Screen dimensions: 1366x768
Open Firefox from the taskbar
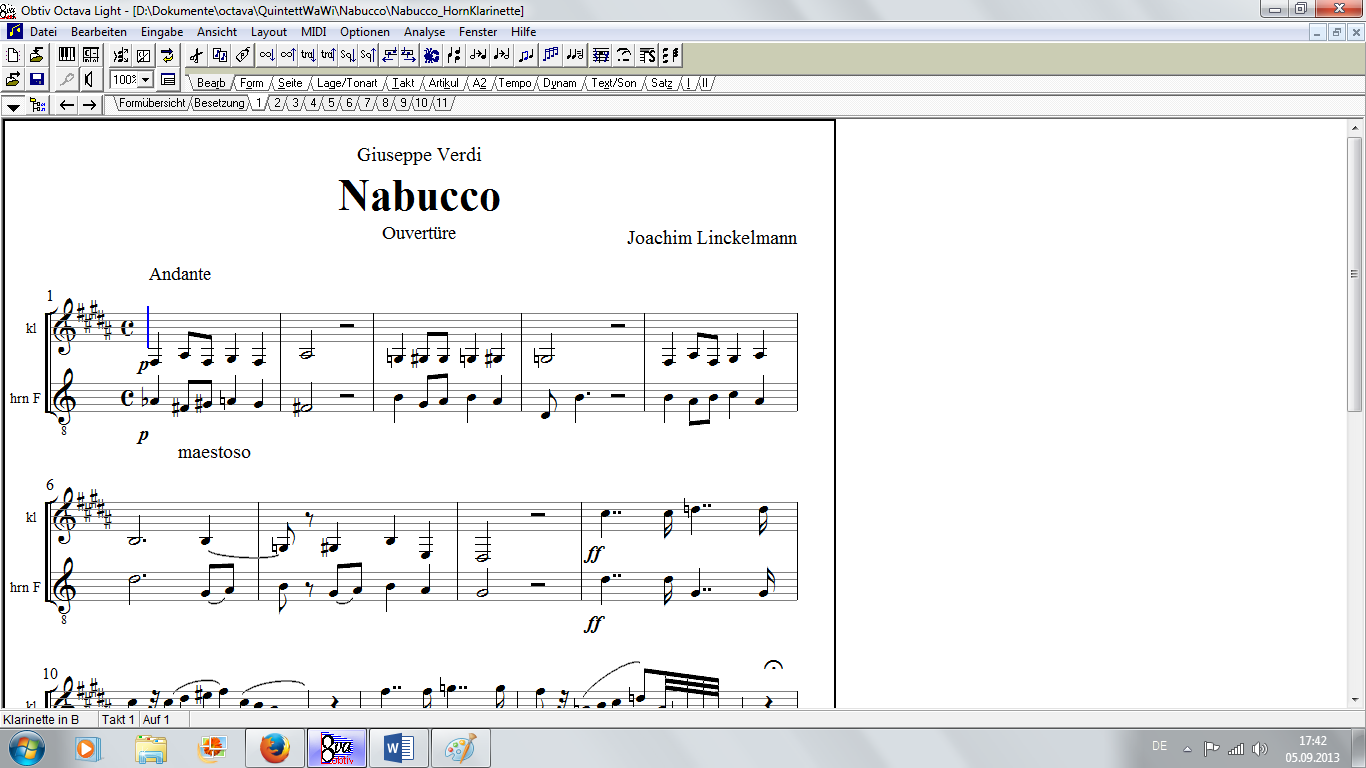274,747
